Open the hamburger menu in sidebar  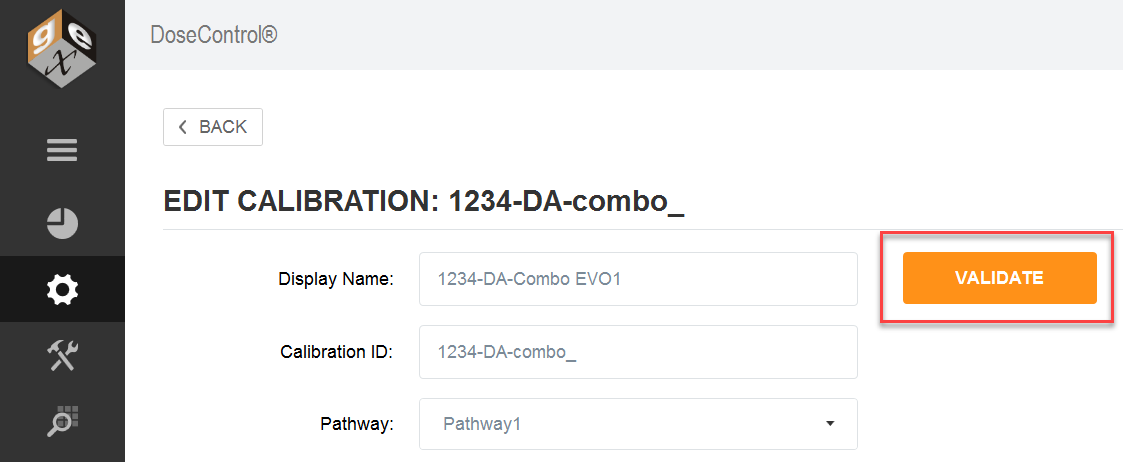click(x=62, y=150)
